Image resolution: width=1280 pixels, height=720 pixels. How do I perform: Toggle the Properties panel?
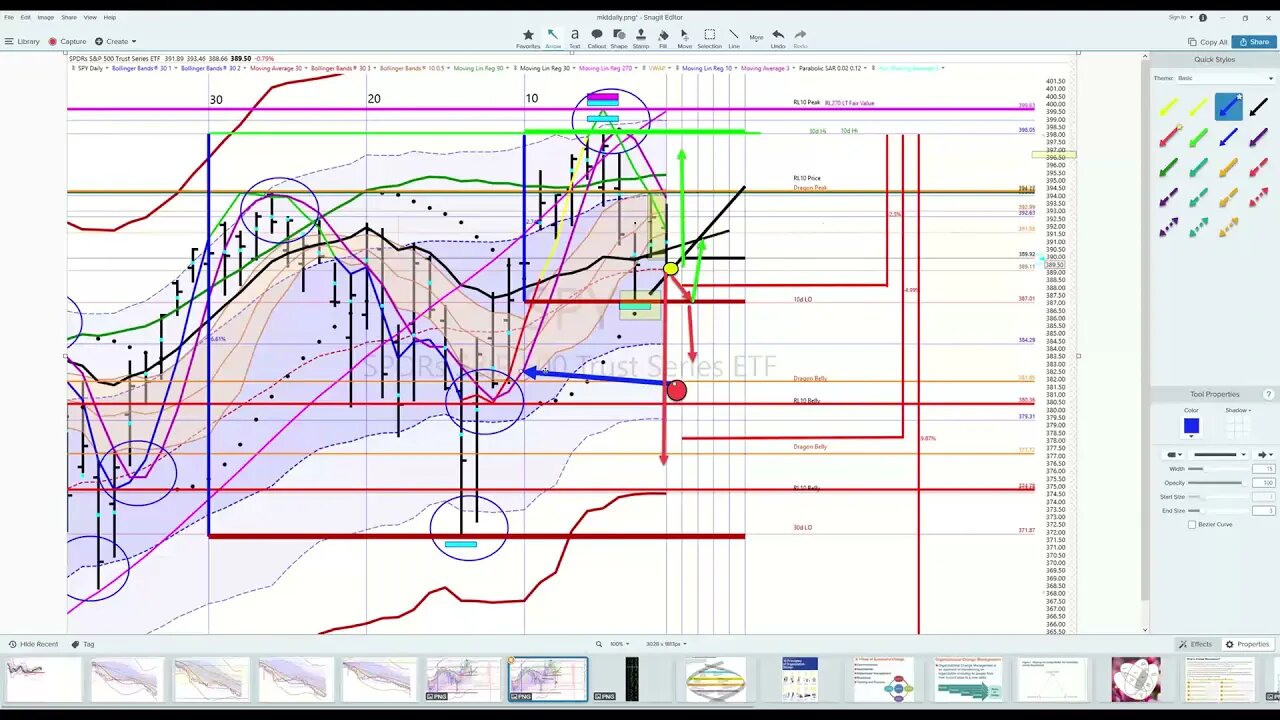[x=1247, y=644]
